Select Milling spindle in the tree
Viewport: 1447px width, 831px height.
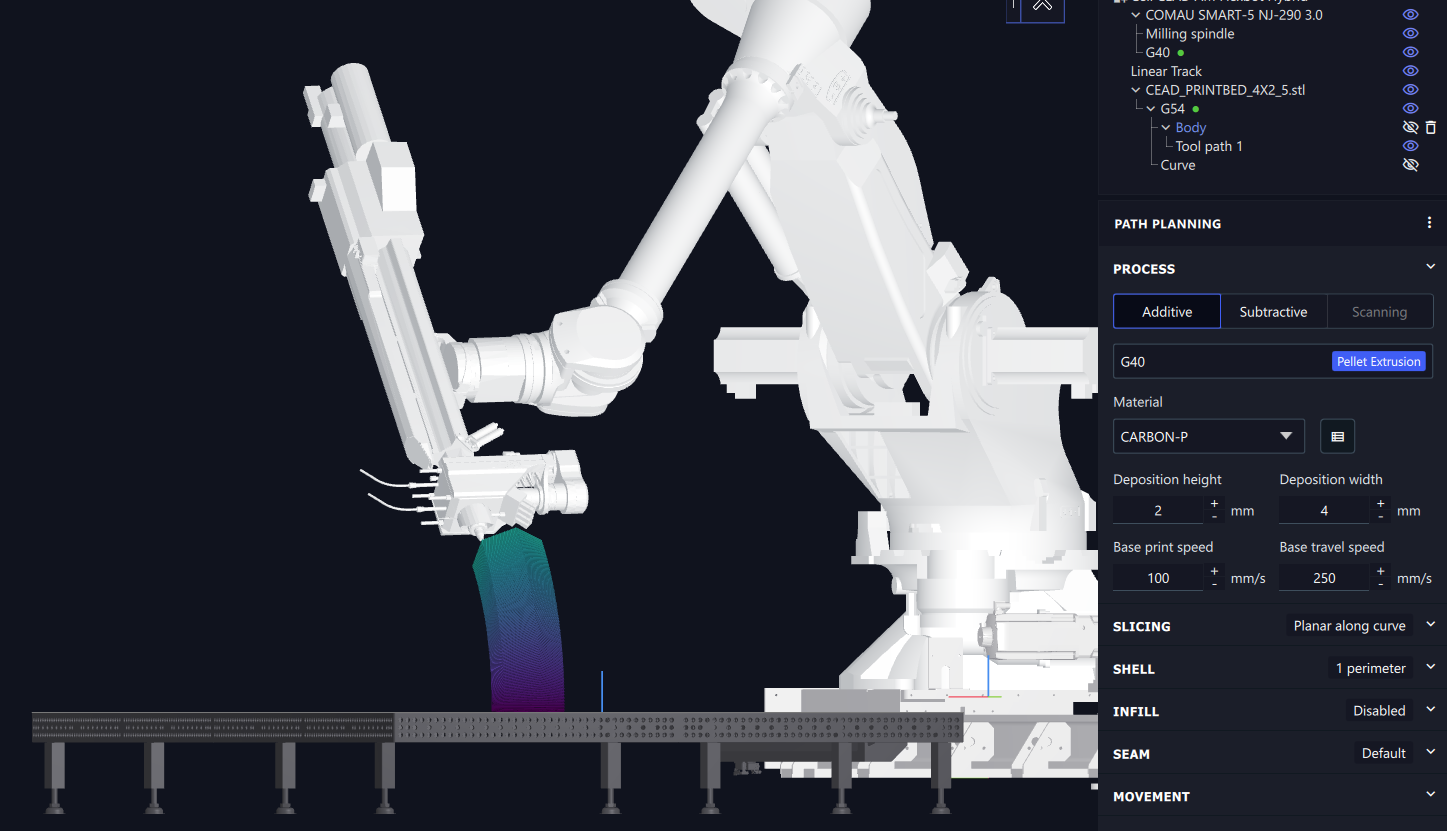pyautogui.click(x=1190, y=34)
